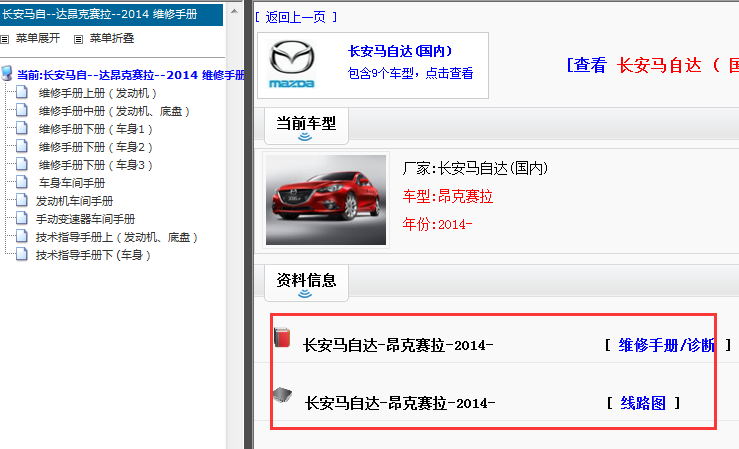The image size is (739, 449).
Task: Click the scroll-up arrow of left panel
Action: coord(234,11)
